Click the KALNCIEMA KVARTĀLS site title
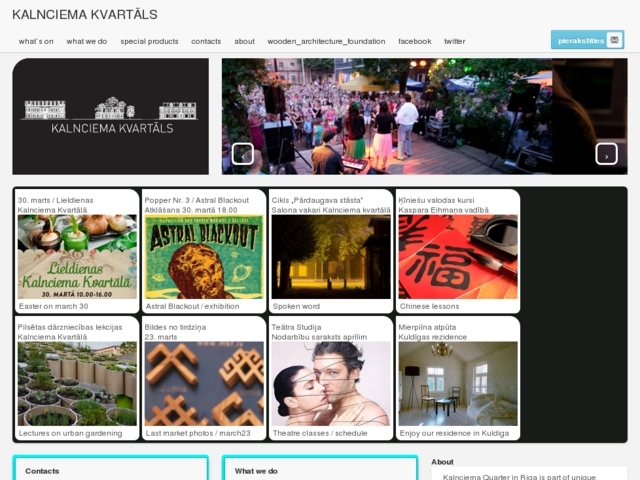 [x=84, y=14]
